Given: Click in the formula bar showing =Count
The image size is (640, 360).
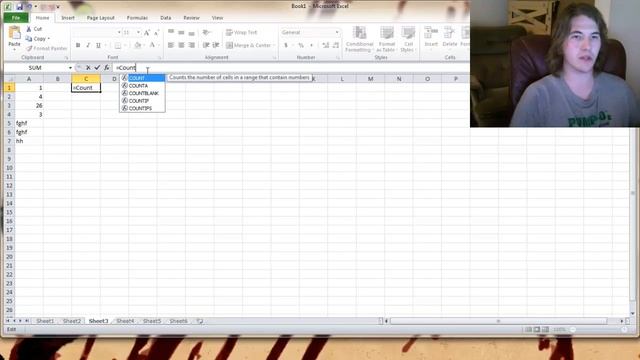Looking at the screenshot, I should pos(290,68).
